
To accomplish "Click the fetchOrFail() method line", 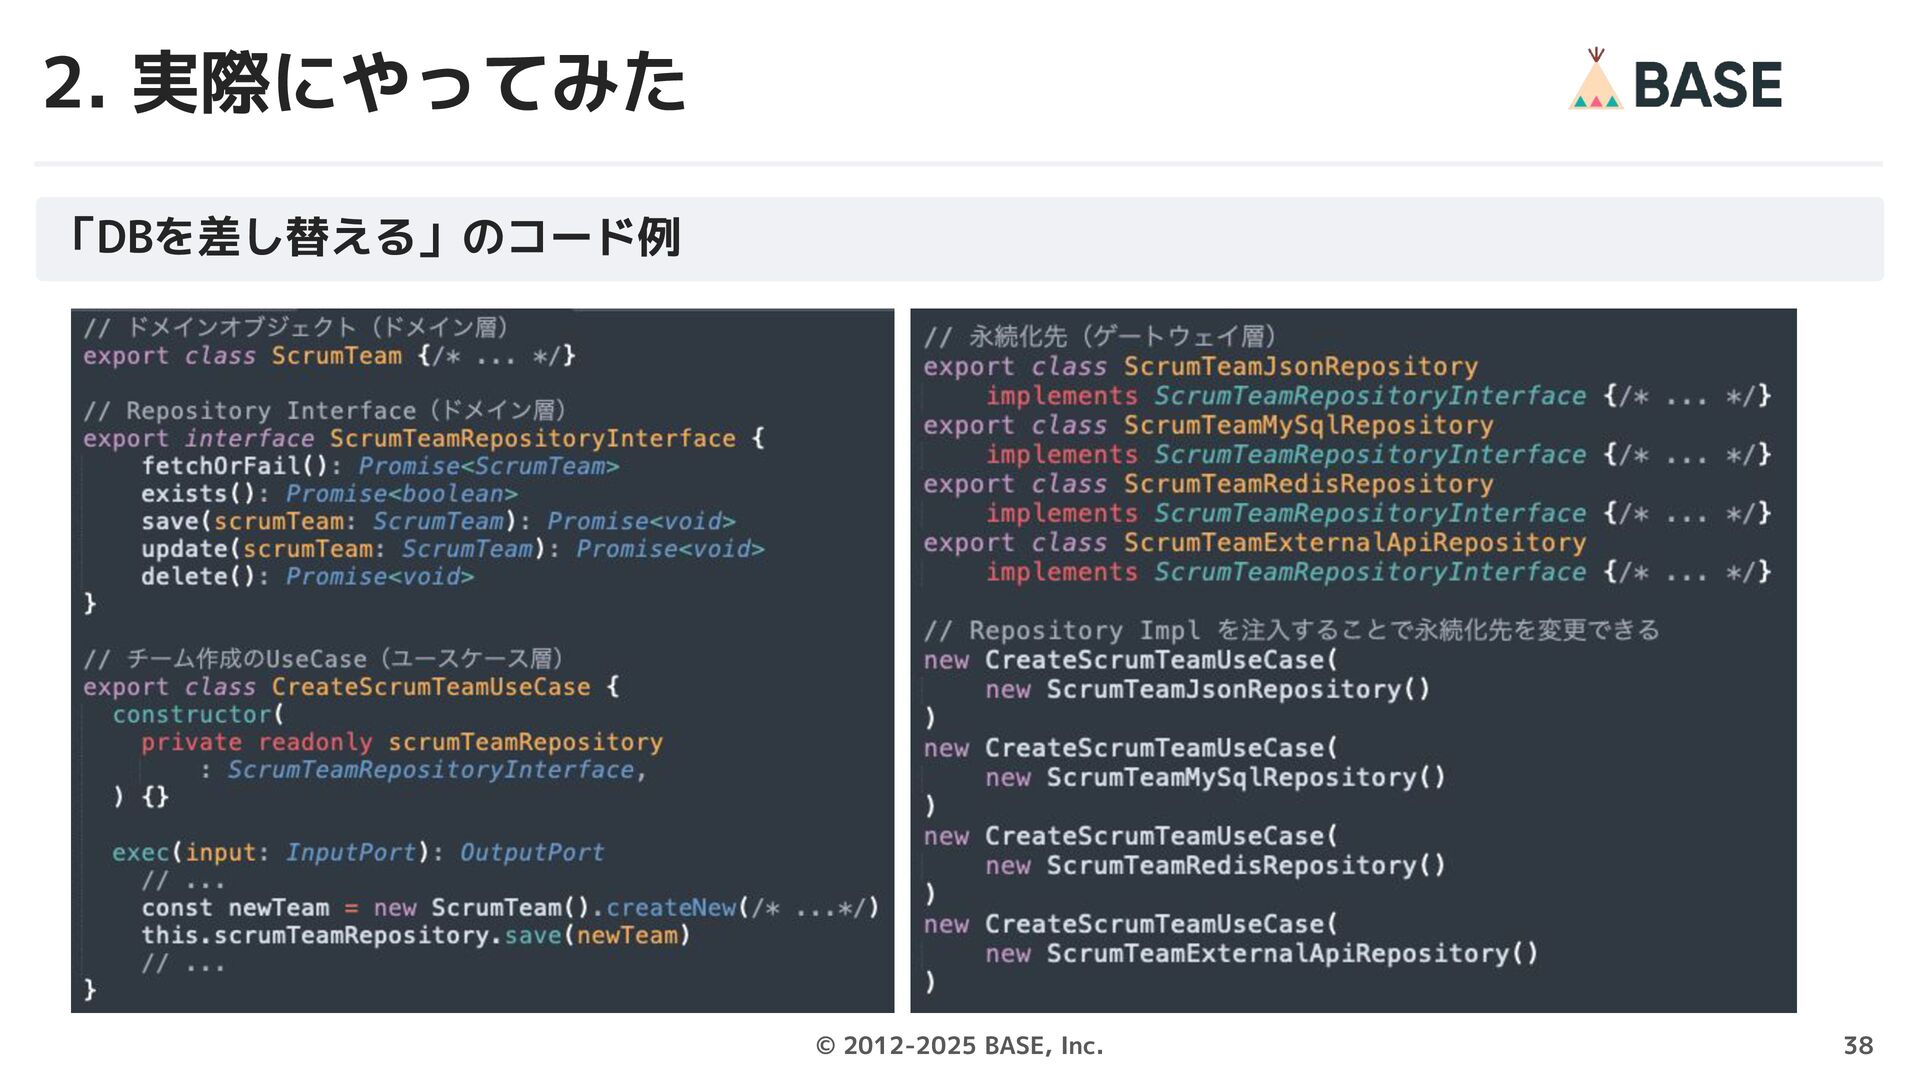I will 234,466.
